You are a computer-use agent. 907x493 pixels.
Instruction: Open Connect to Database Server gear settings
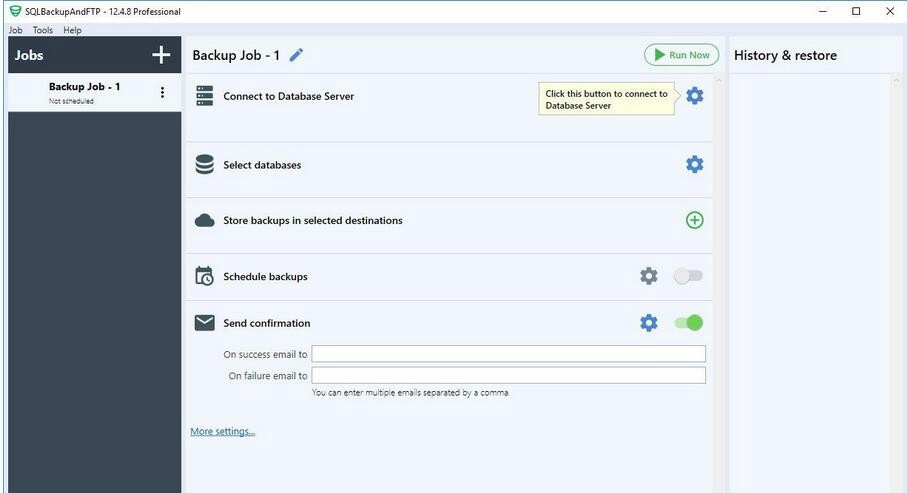[695, 95]
